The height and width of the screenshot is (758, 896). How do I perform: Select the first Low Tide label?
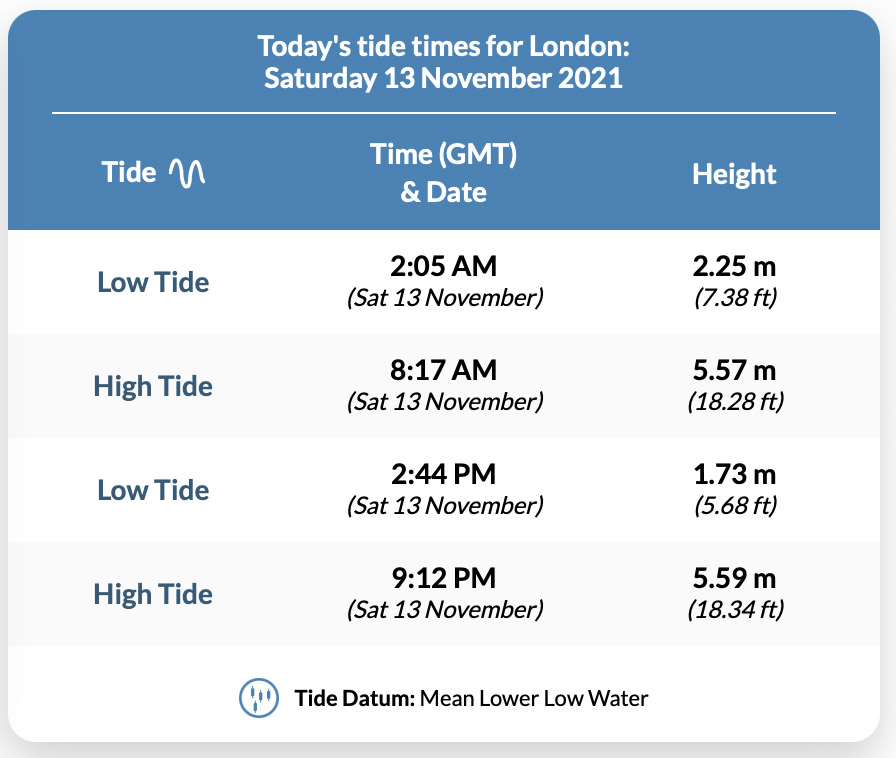pos(153,282)
